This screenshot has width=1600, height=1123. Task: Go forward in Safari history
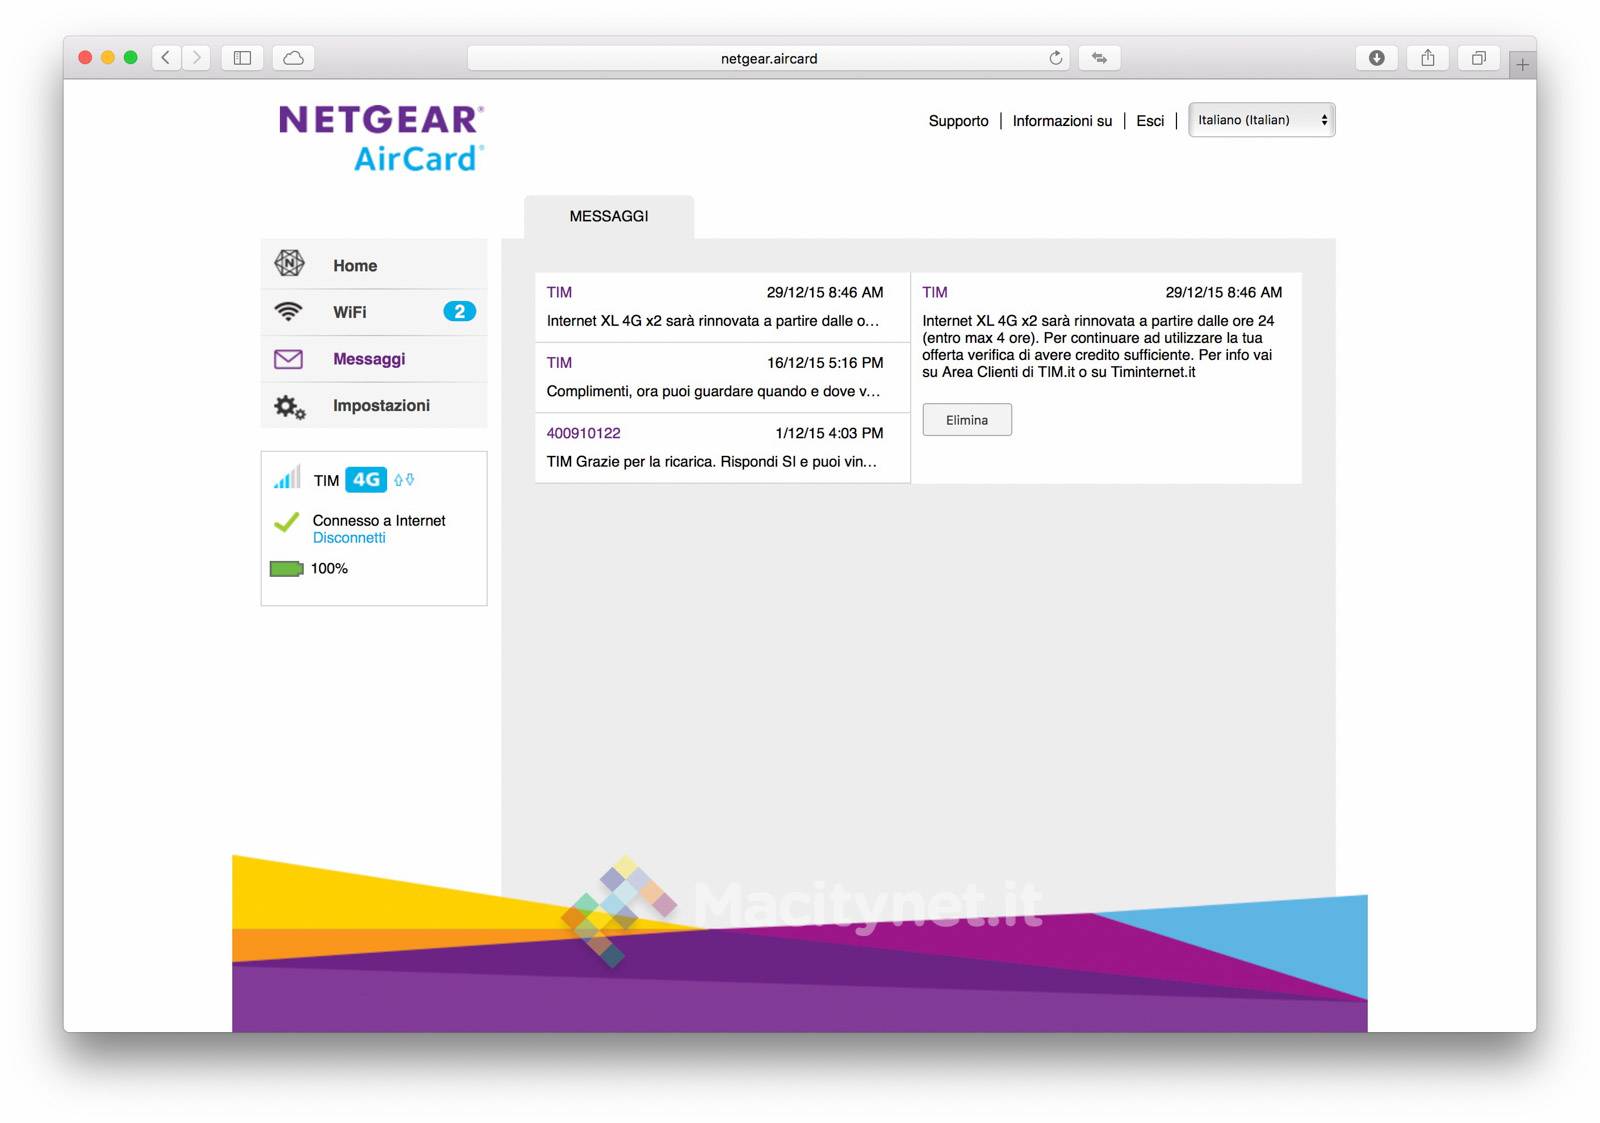[197, 58]
